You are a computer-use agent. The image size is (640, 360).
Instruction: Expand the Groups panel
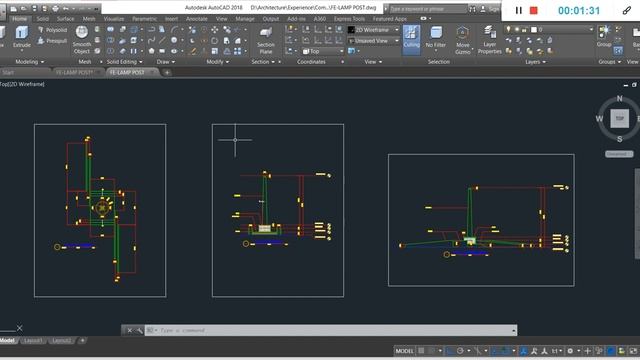coord(610,62)
